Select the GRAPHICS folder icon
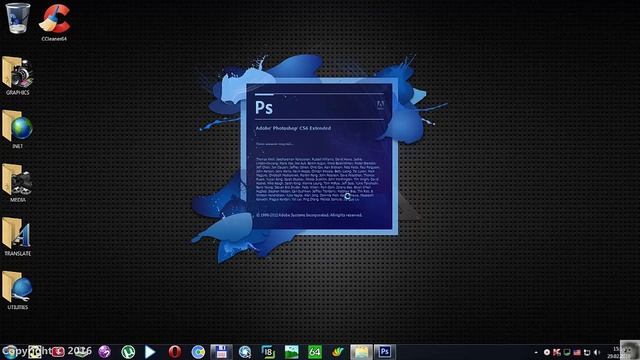640x360 pixels. tap(18, 73)
